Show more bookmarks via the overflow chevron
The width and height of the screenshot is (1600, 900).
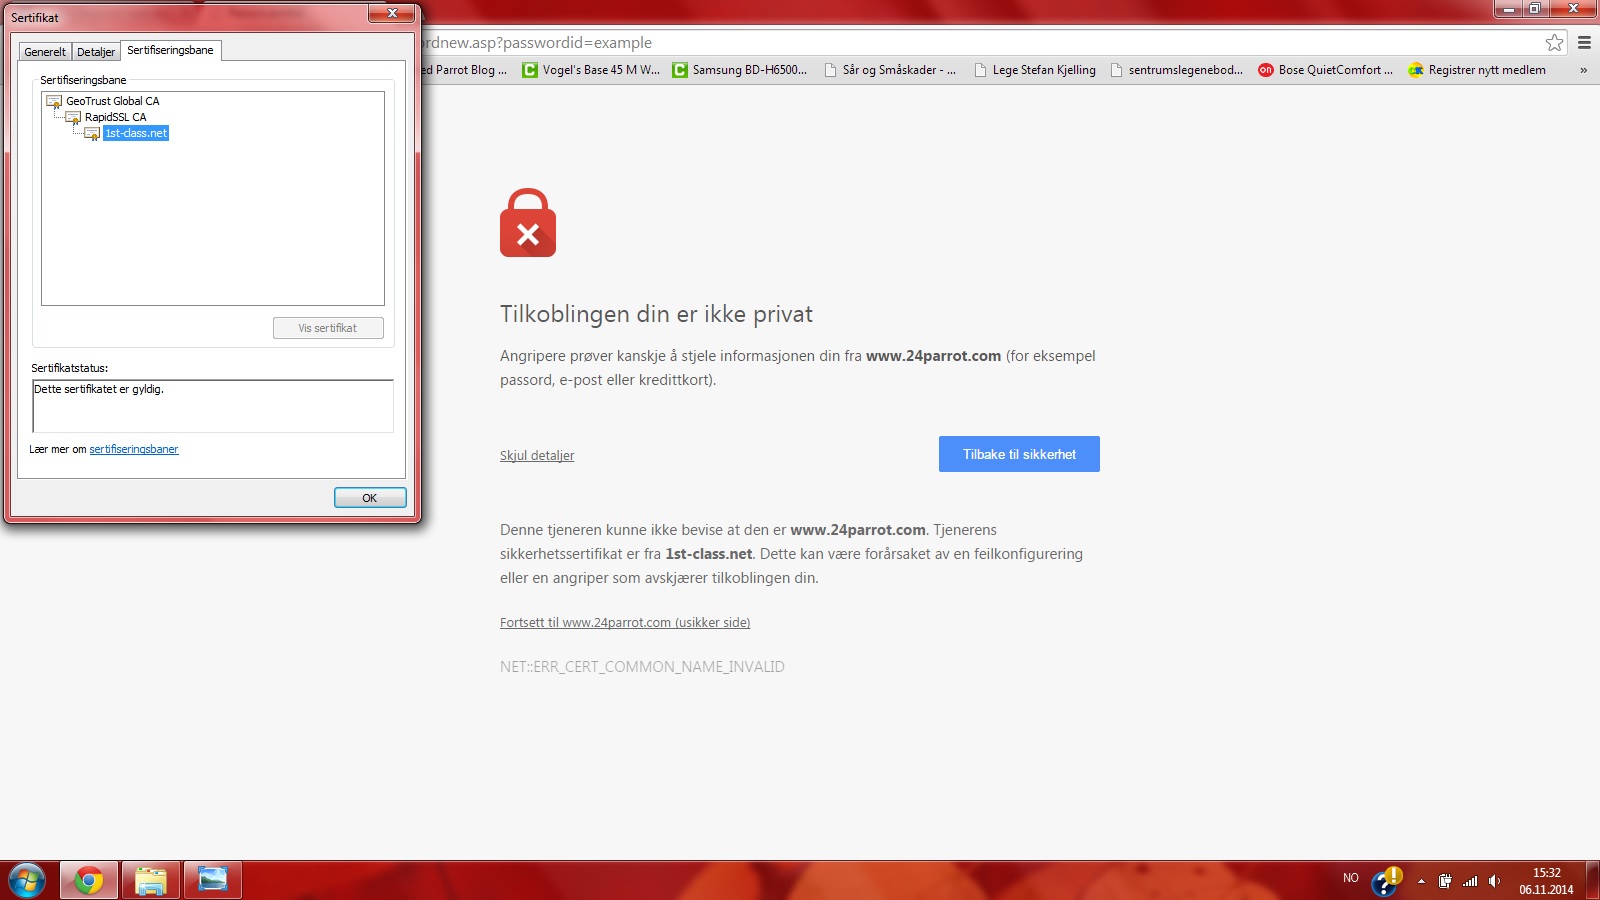1583,70
